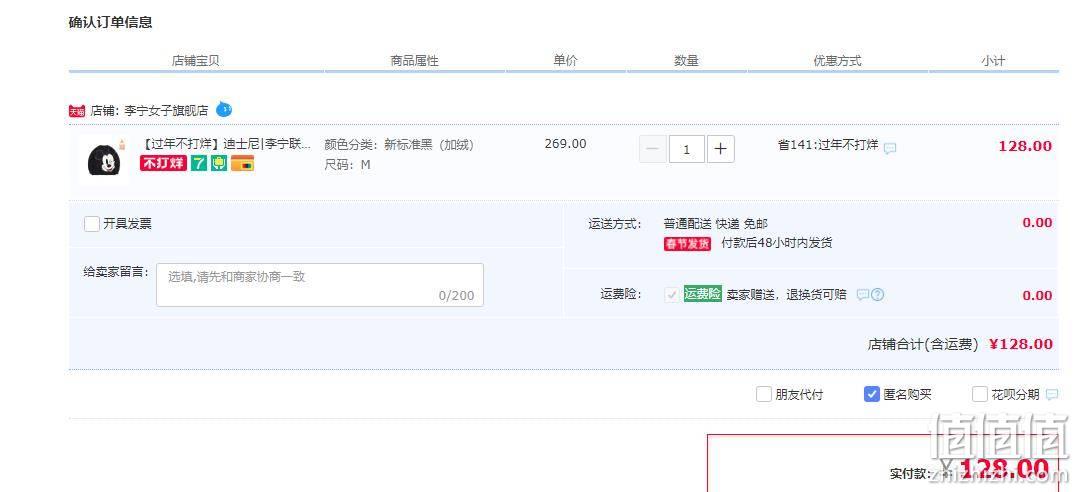The image size is (1078, 492).
Task: Click the 数量 column header
Action: tap(686, 60)
